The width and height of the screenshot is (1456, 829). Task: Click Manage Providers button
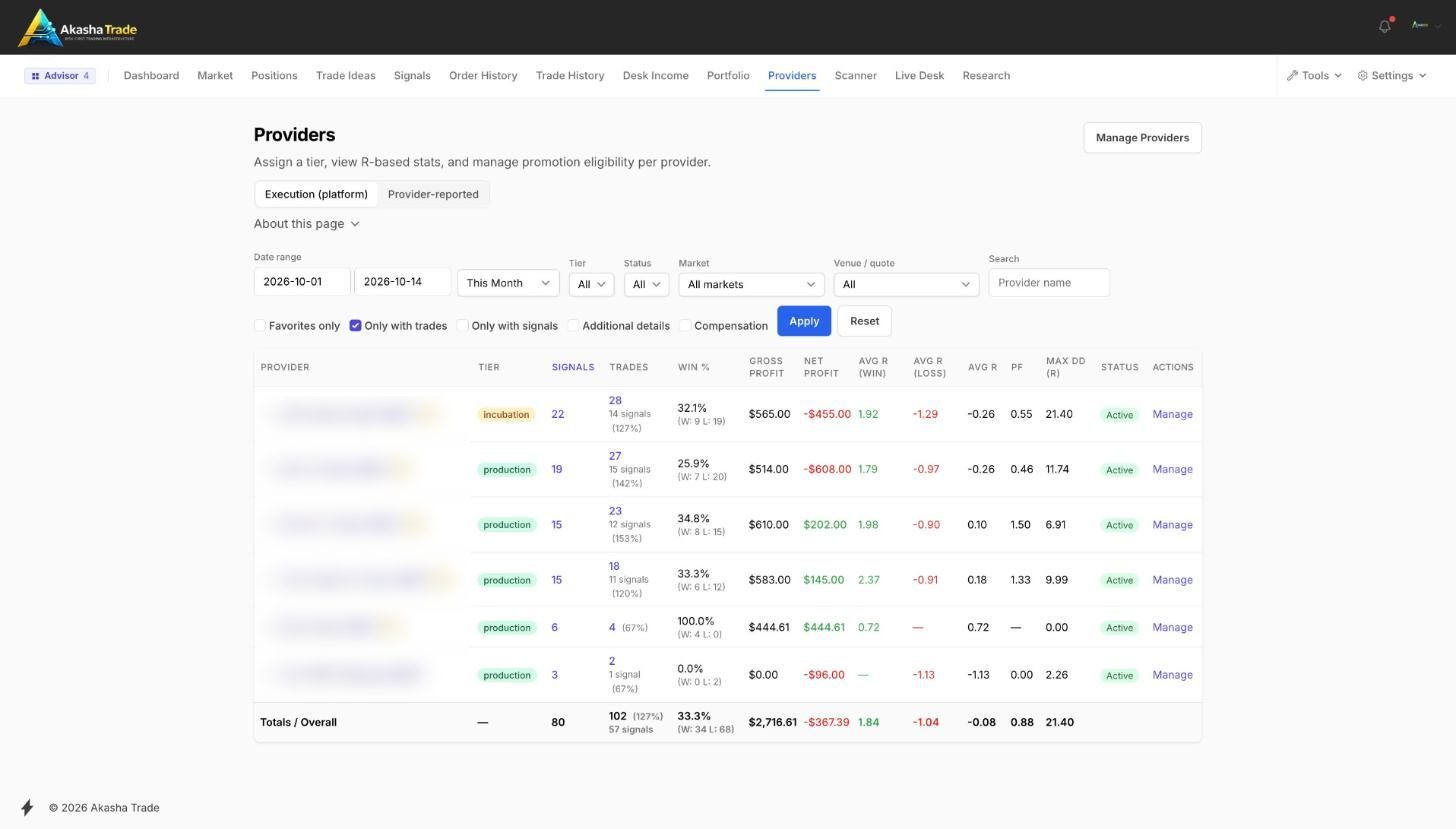pos(1142,138)
